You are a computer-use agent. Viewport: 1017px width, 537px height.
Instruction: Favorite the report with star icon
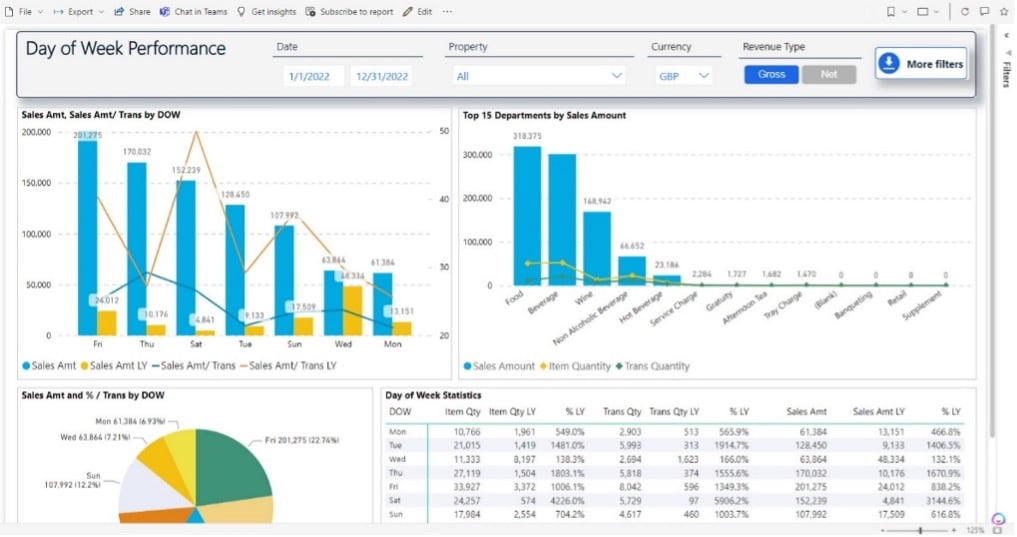point(1004,12)
